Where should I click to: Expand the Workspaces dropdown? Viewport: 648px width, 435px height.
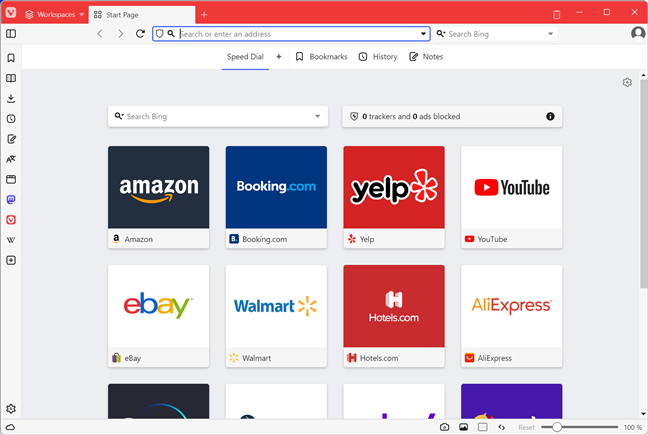[x=55, y=14]
